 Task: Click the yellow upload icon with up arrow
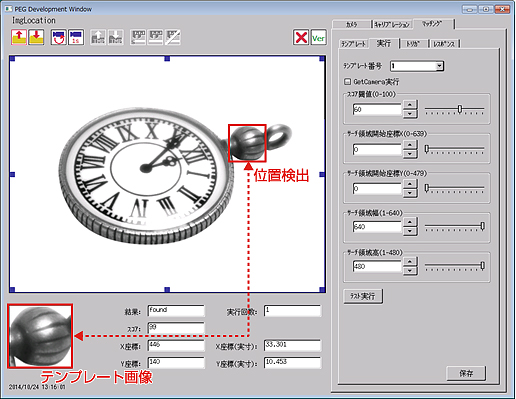pyautogui.click(x=19, y=37)
